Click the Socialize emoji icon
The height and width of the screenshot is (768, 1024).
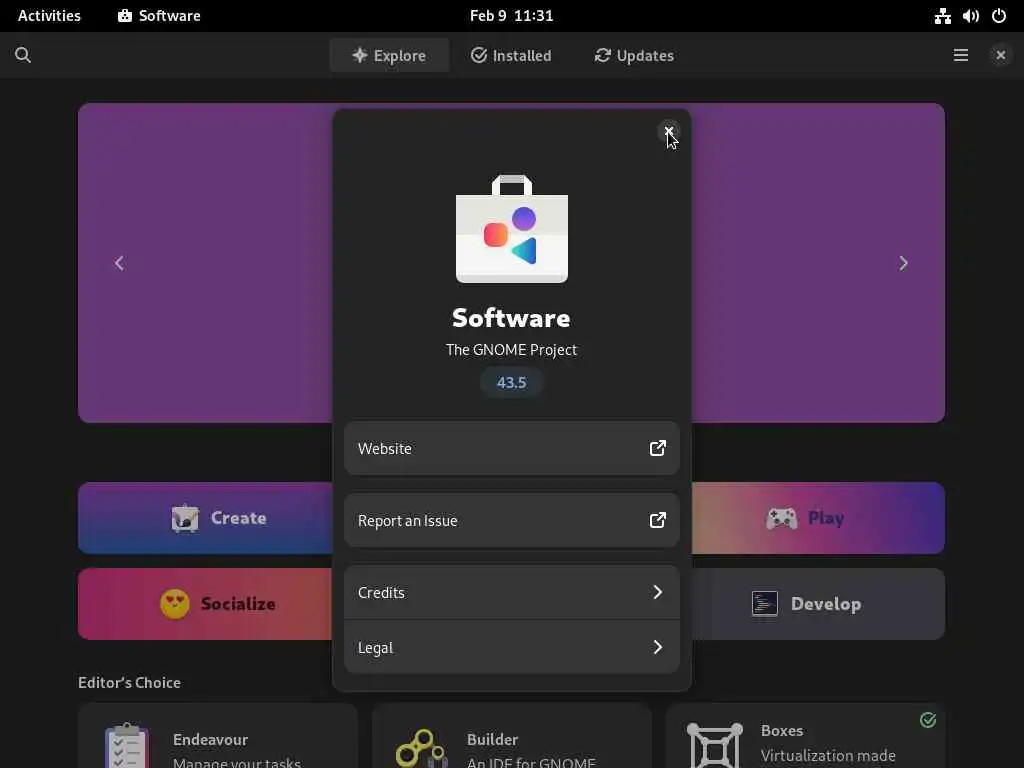[x=175, y=603]
